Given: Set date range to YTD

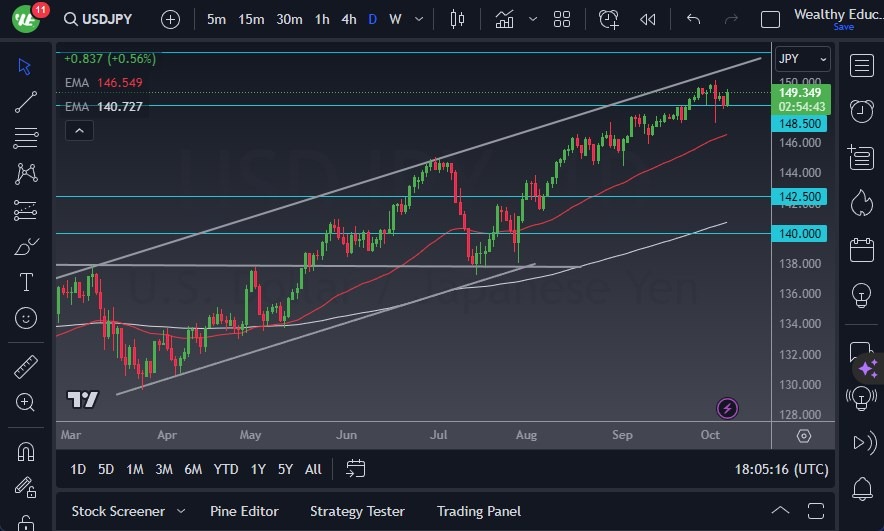Looking at the screenshot, I should click(x=226, y=469).
